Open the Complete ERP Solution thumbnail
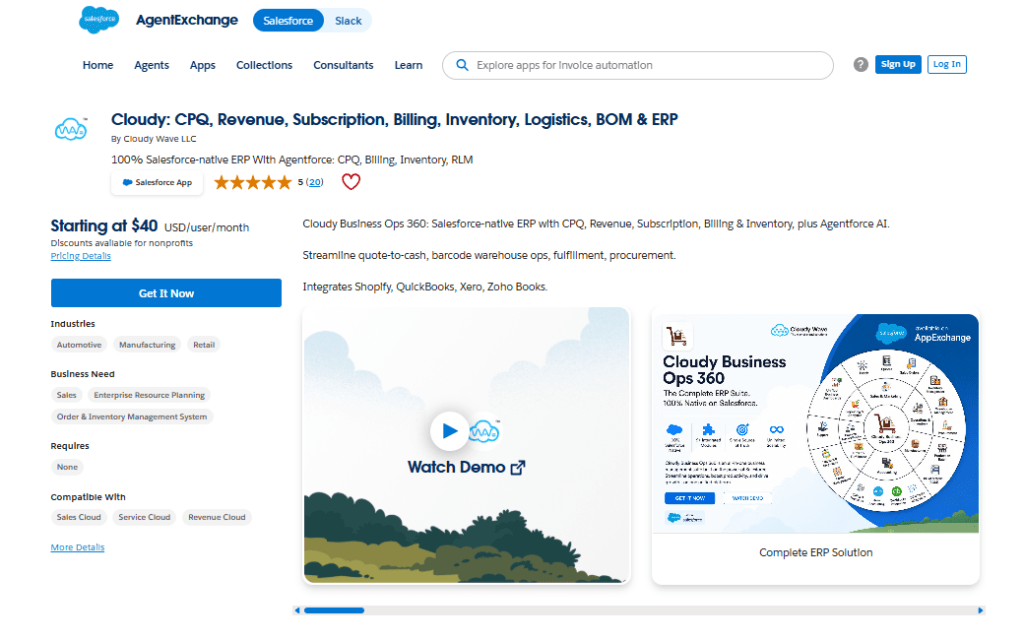This screenshot has height=640, width=1024. pos(815,423)
